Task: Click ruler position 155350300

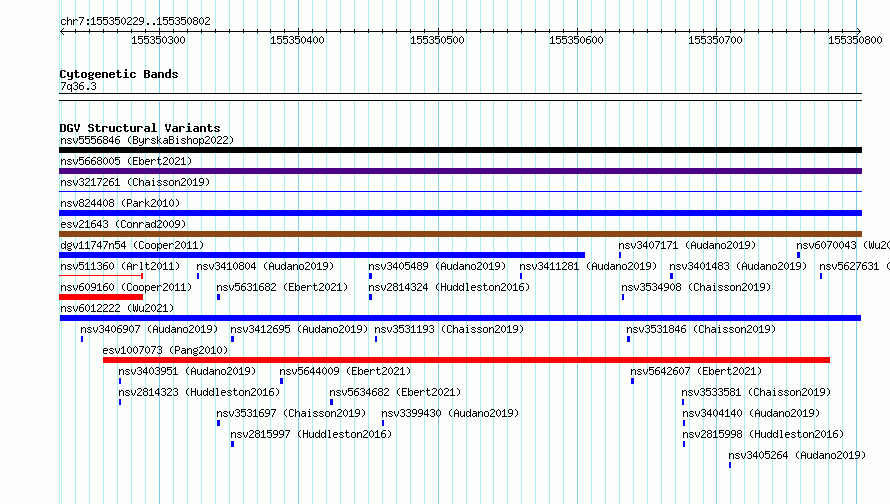Action: pos(158,40)
